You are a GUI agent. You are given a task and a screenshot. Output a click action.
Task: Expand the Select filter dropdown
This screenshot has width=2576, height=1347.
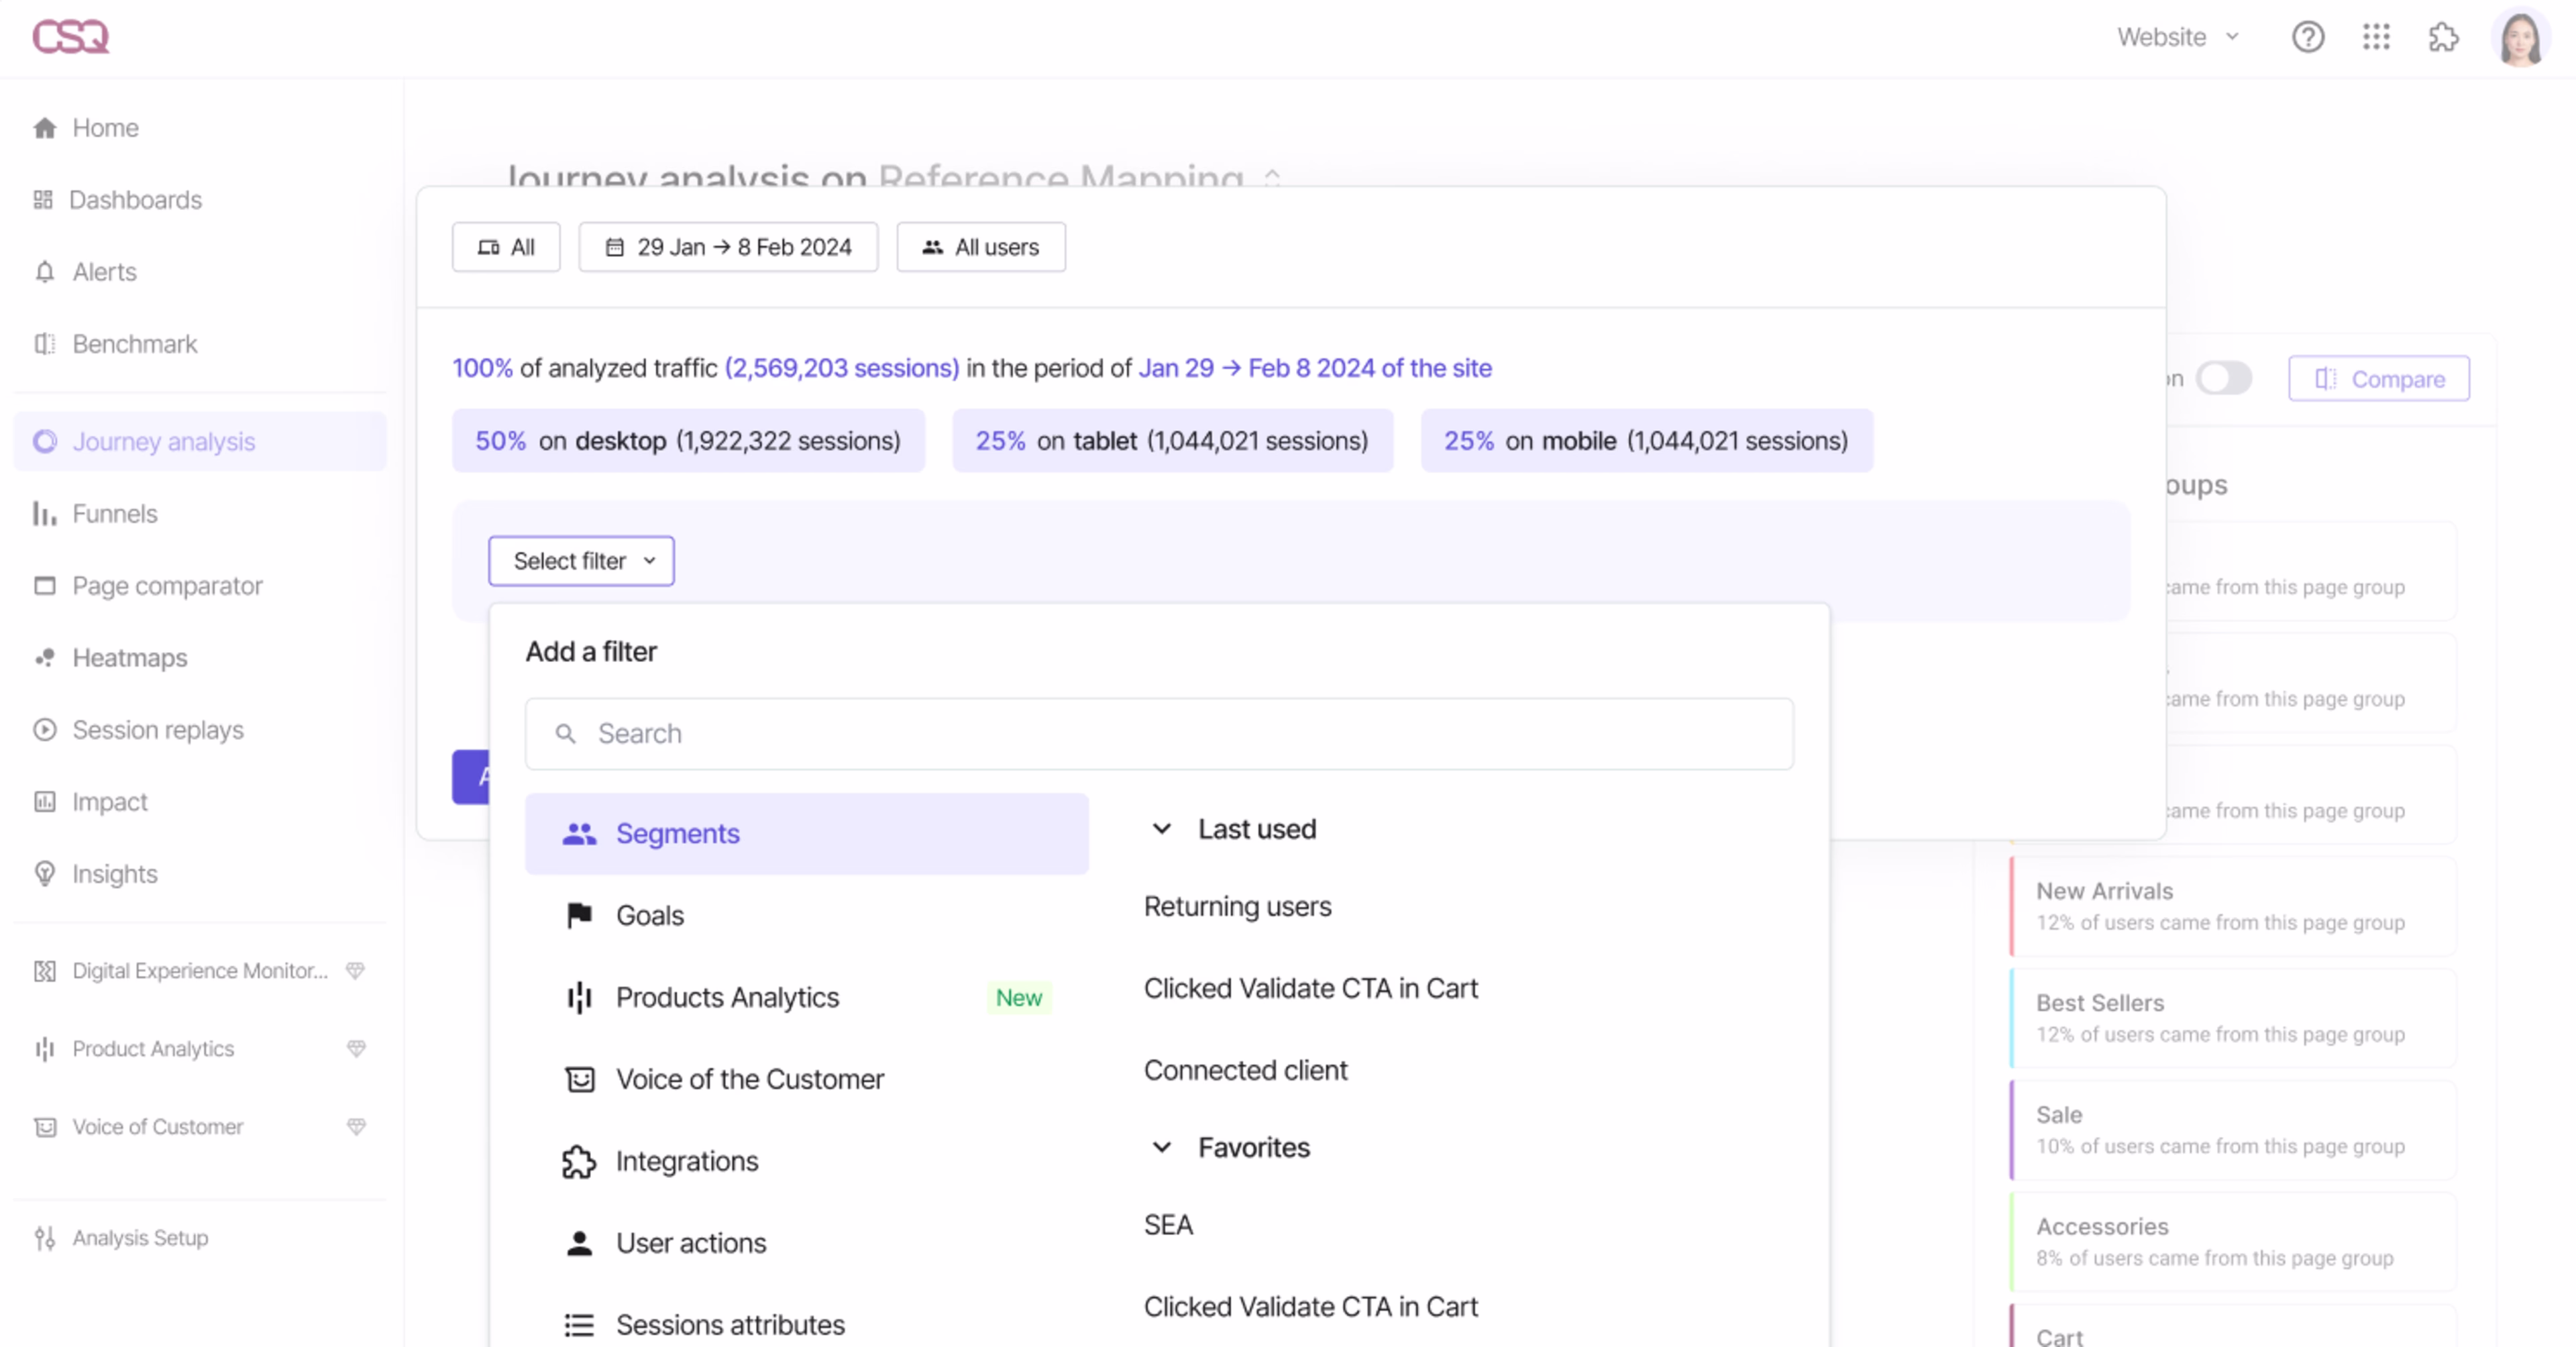(581, 560)
